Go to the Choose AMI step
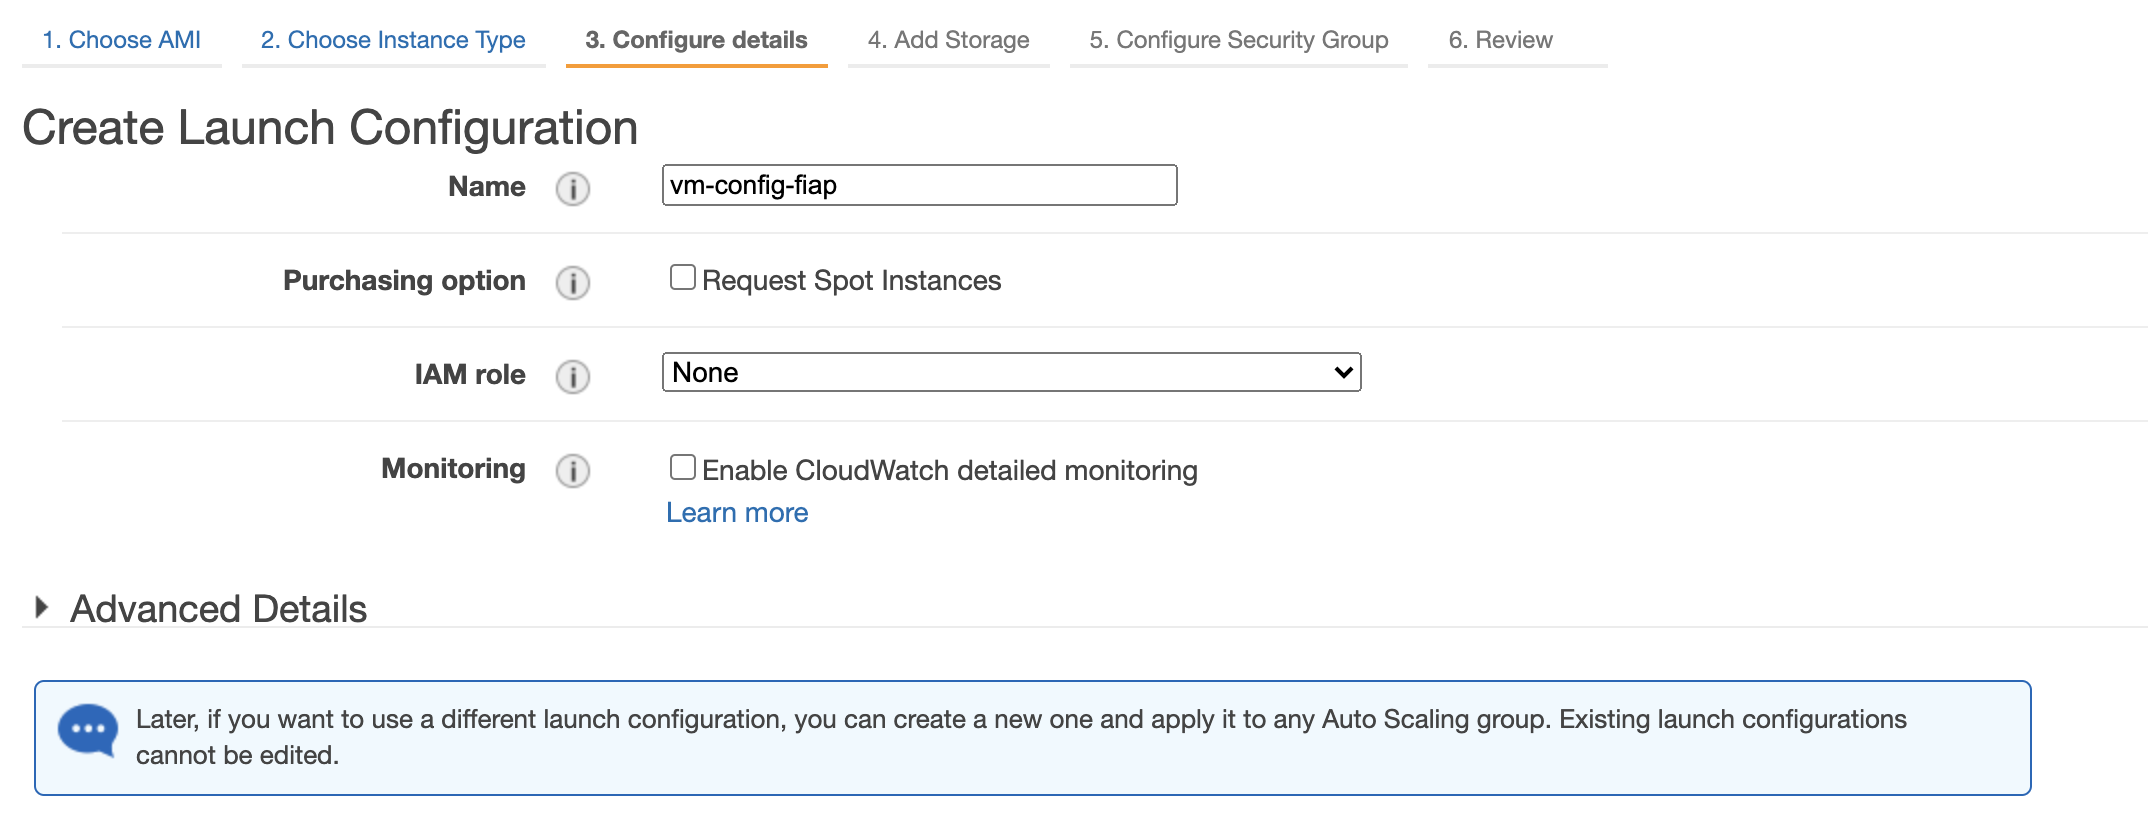The height and width of the screenshot is (828, 2148). click(x=121, y=40)
